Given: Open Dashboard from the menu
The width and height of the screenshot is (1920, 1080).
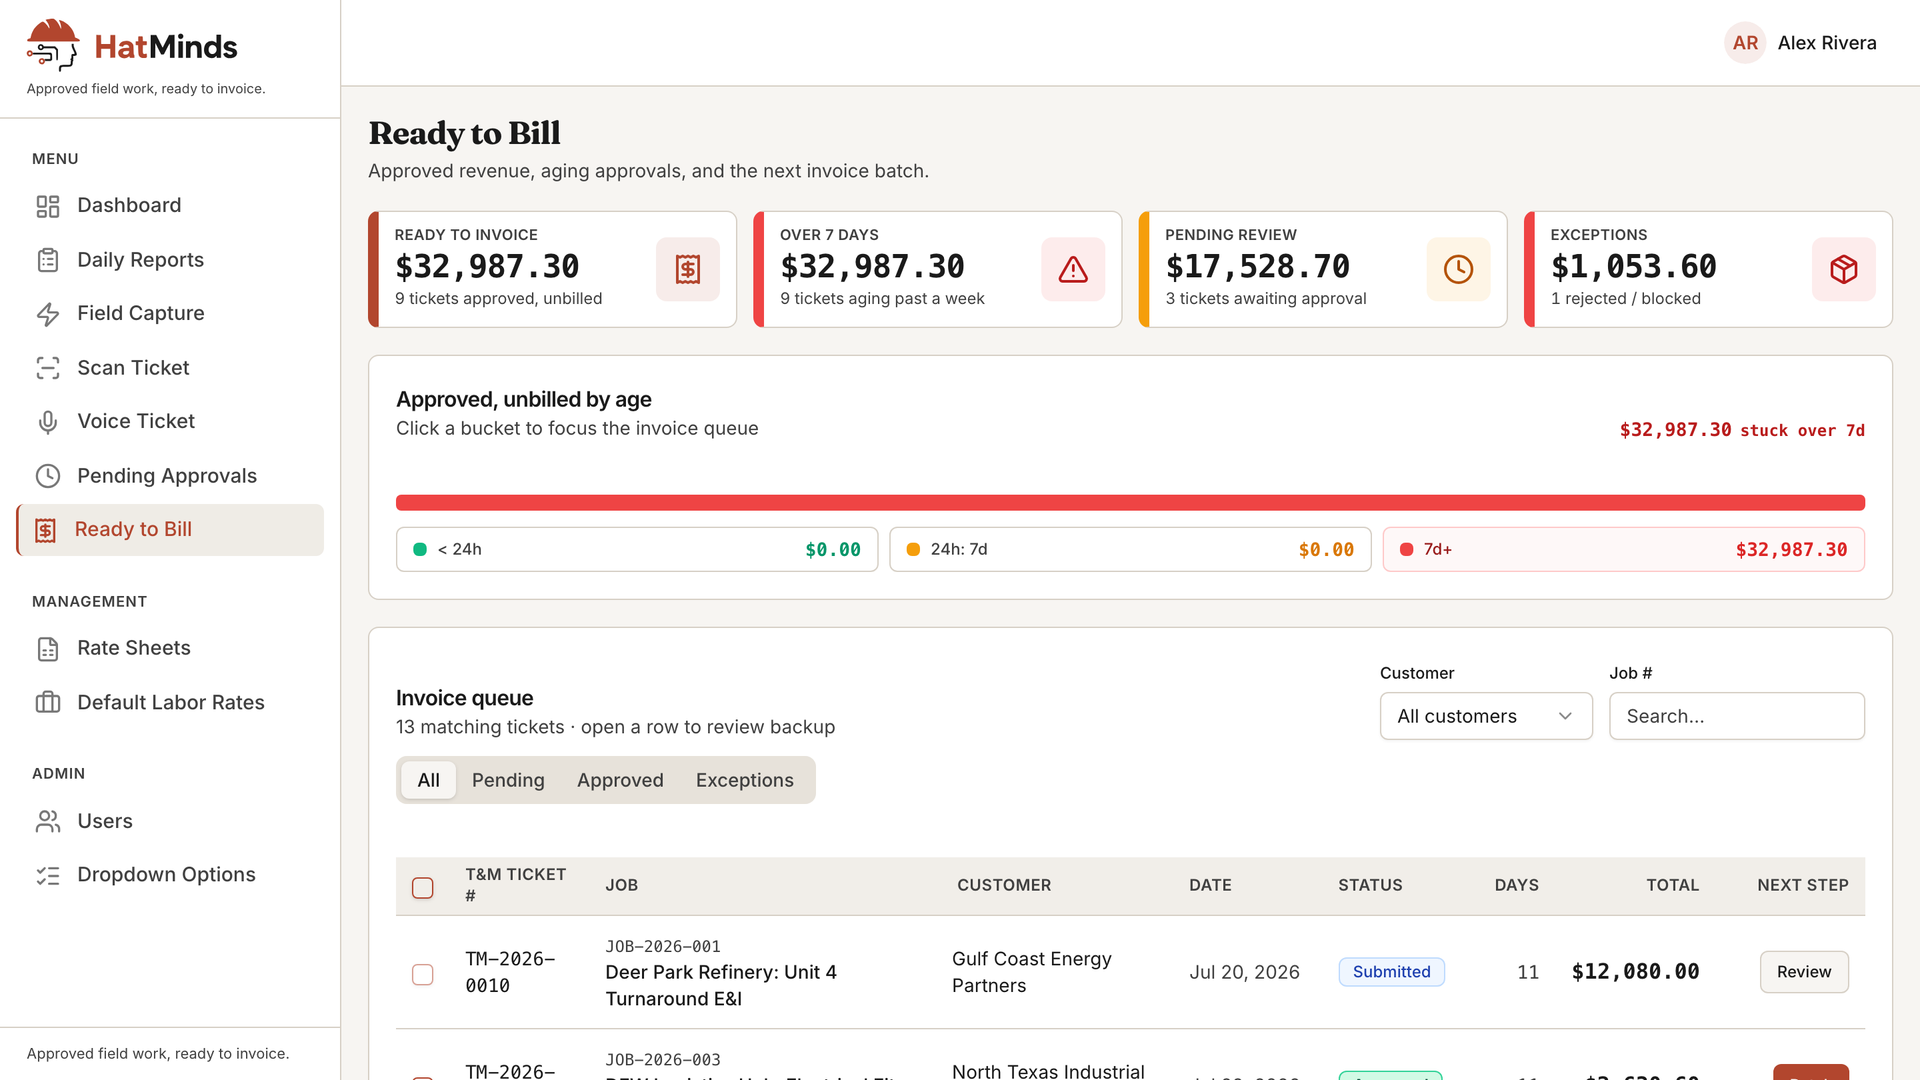Looking at the screenshot, I should click(x=170, y=206).
